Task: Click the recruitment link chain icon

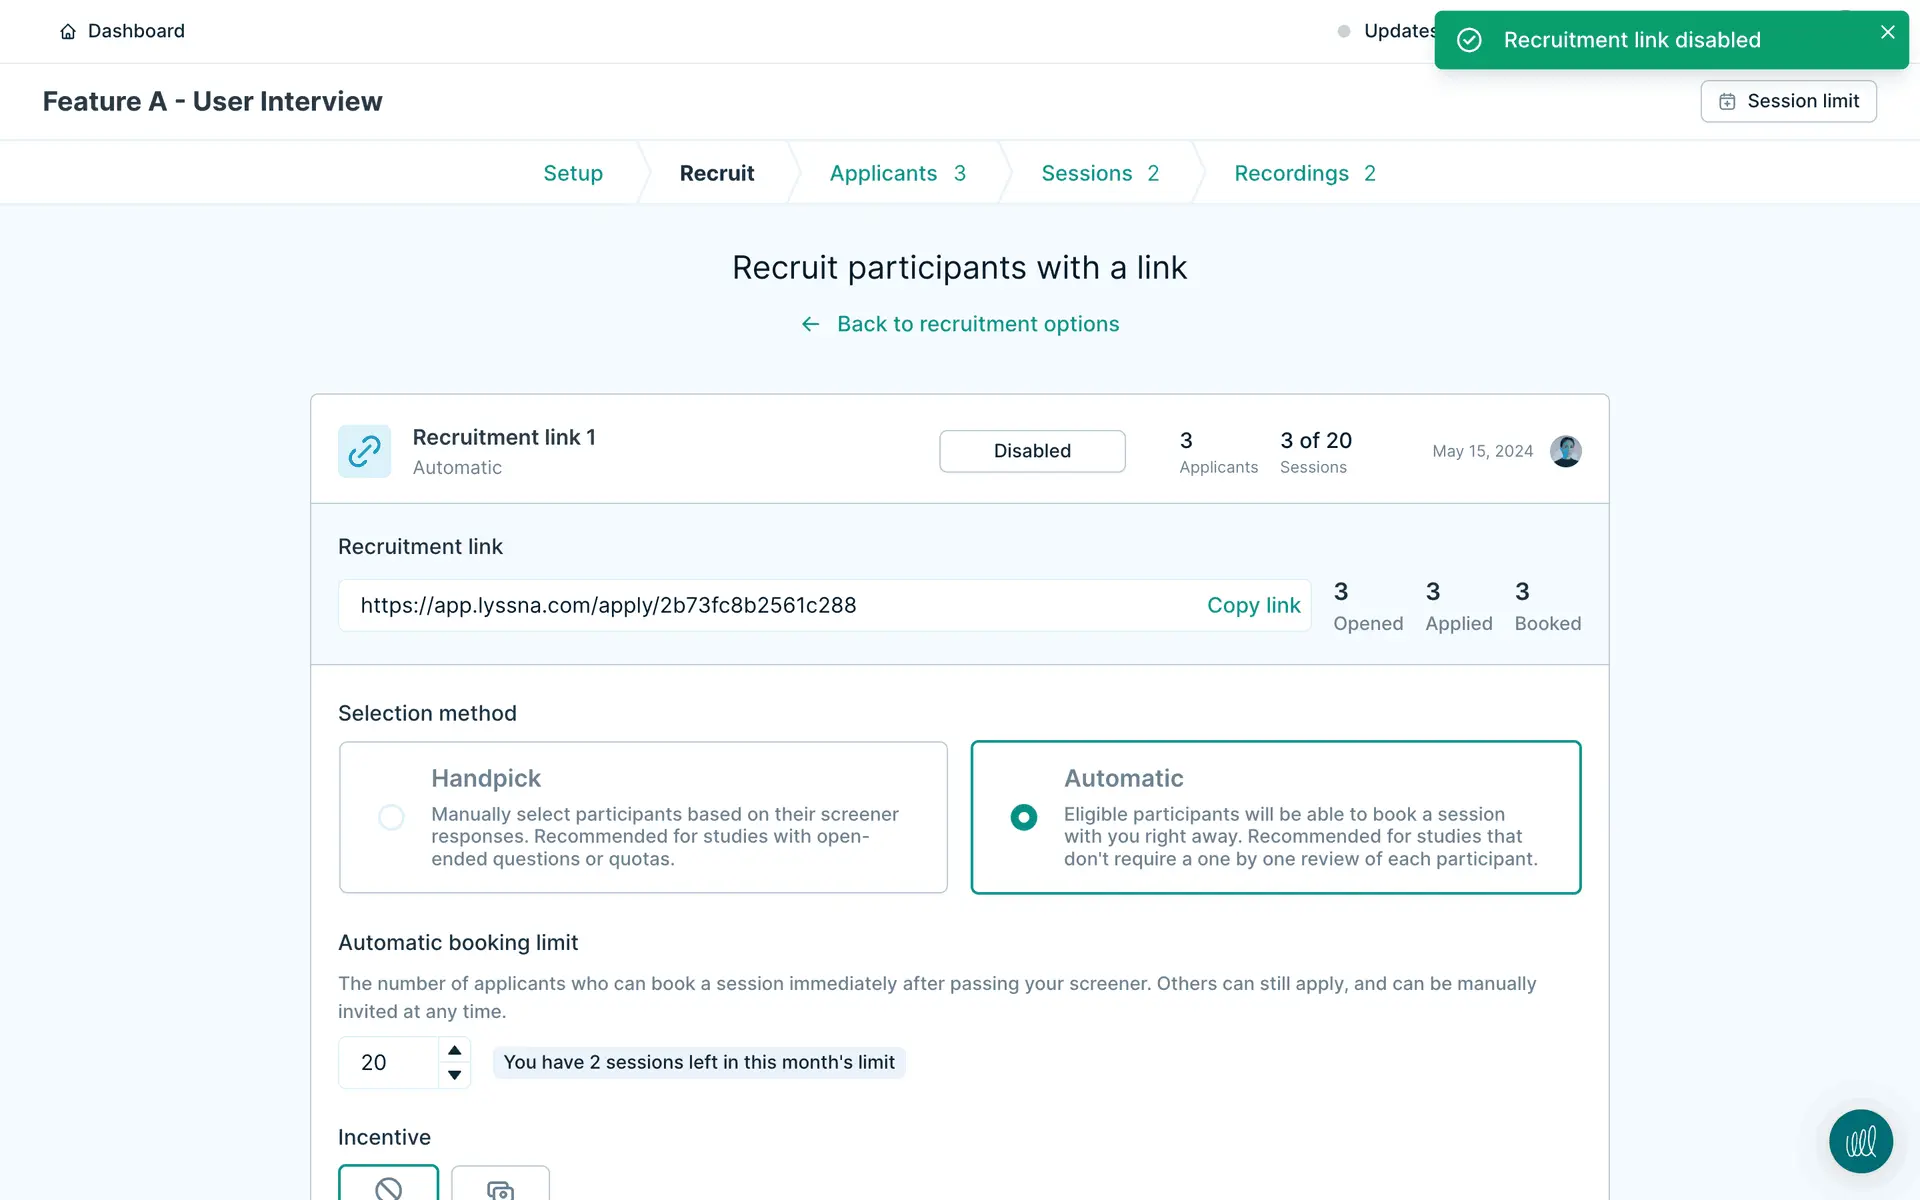Action: point(364,451)
